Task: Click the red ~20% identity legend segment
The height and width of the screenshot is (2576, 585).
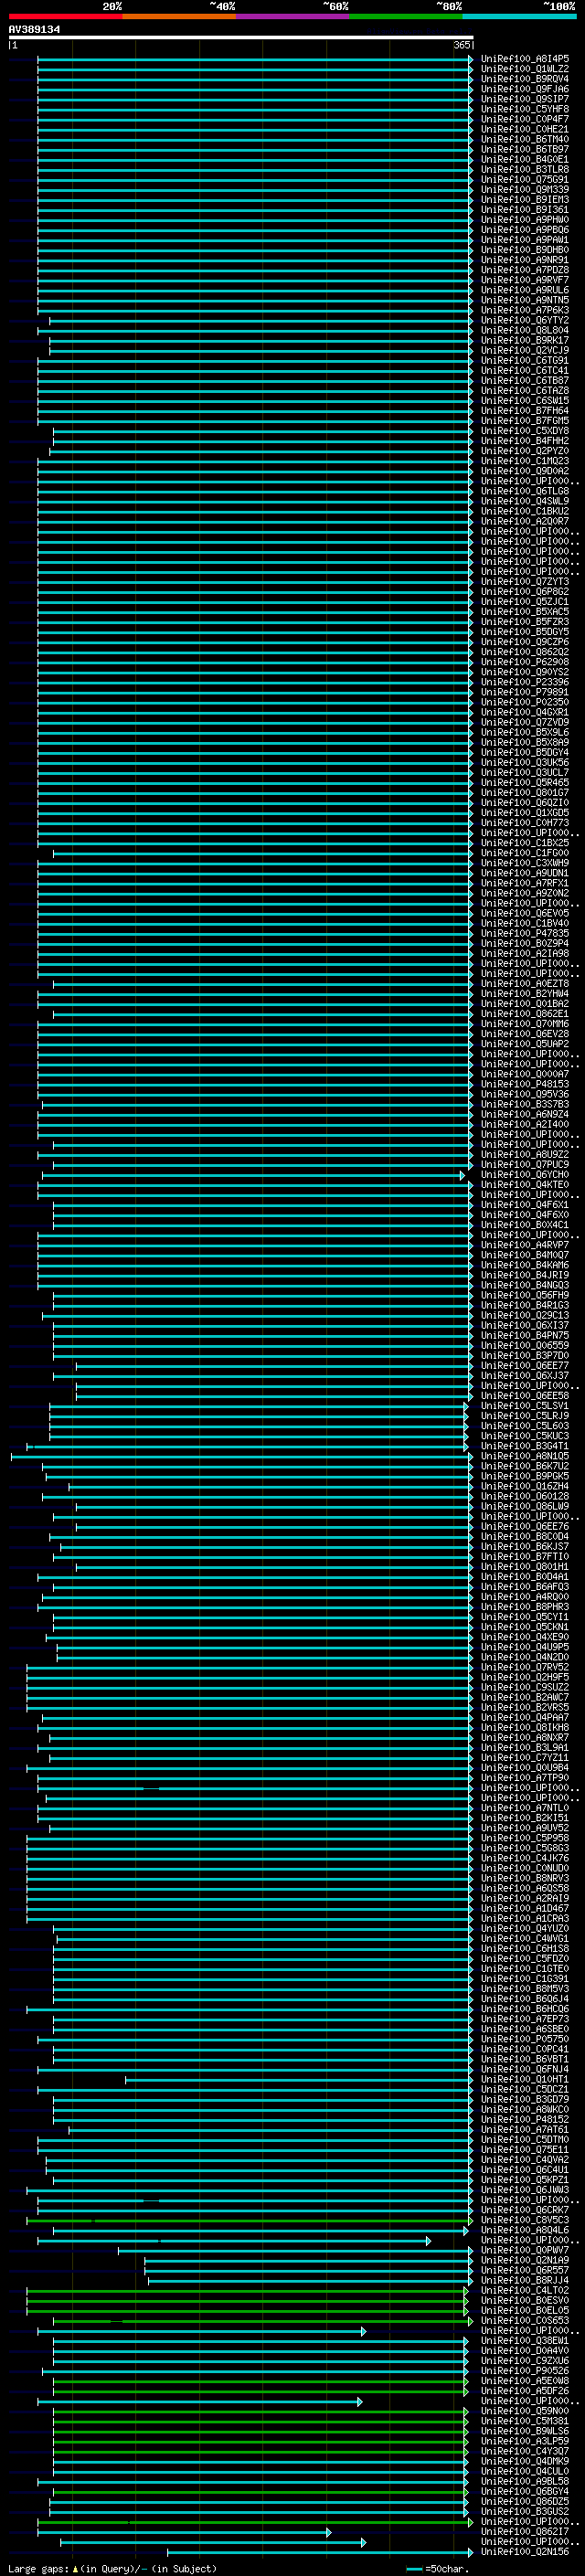Action: [65, 16]
